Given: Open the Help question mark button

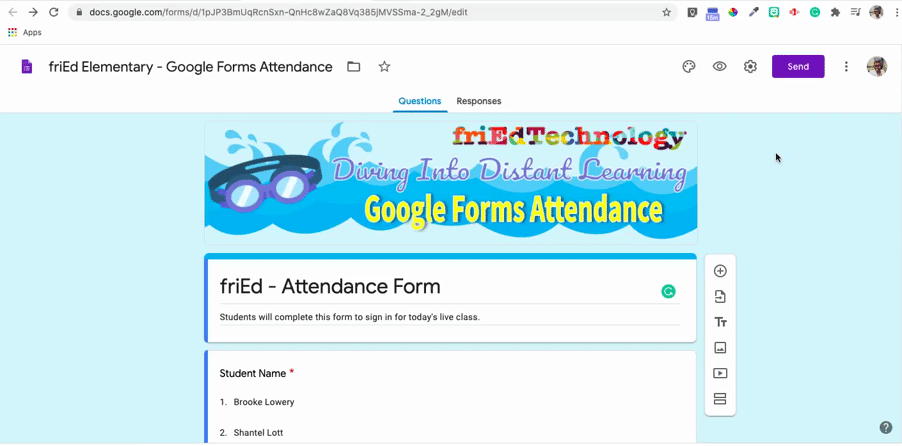Looking at the screenshot, I should coord(885,427).
